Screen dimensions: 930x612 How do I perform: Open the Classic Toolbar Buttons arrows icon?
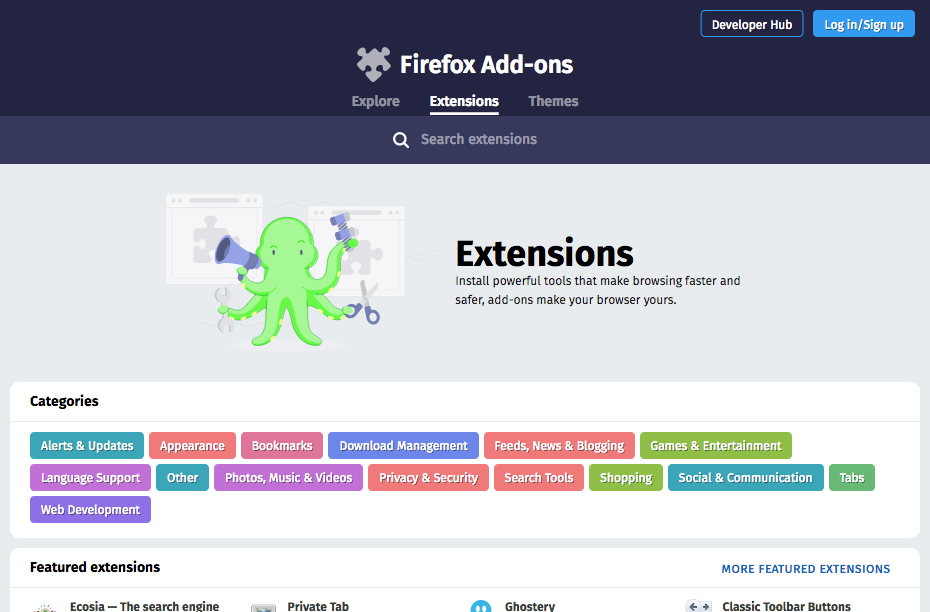tap(699, 606)
